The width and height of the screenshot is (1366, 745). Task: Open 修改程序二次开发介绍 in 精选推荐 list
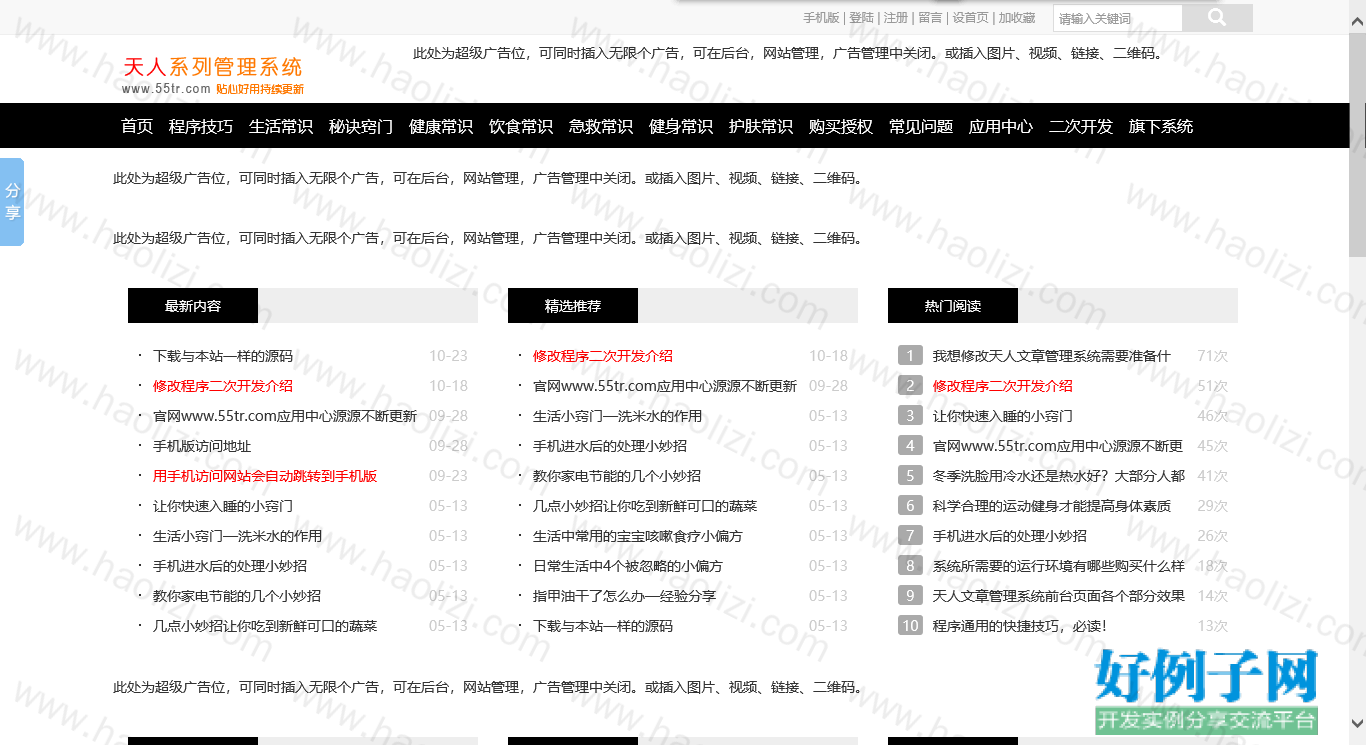[603, 356]
